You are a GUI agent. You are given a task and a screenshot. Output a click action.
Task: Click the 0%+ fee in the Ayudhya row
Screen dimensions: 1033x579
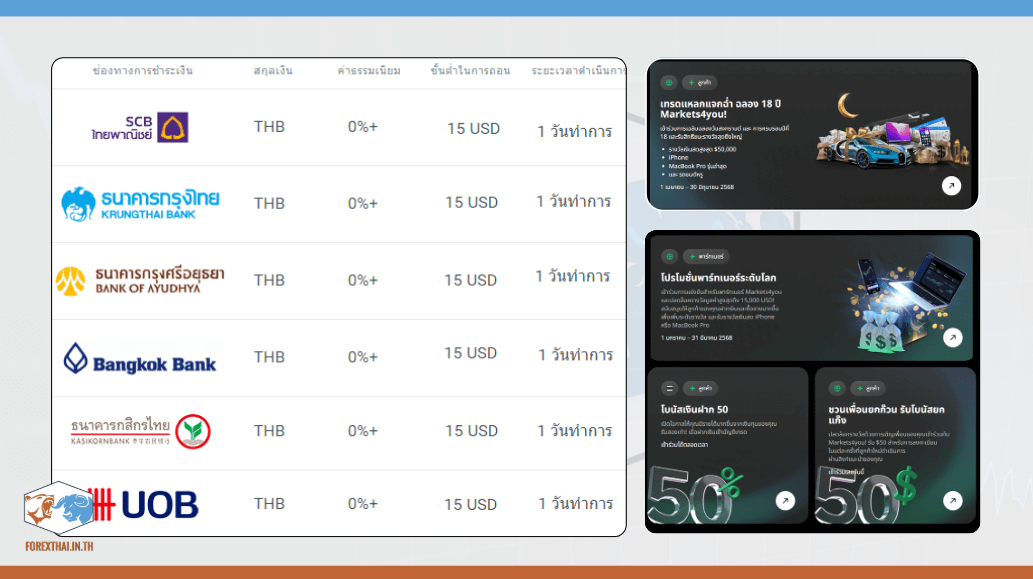point(363,280)
